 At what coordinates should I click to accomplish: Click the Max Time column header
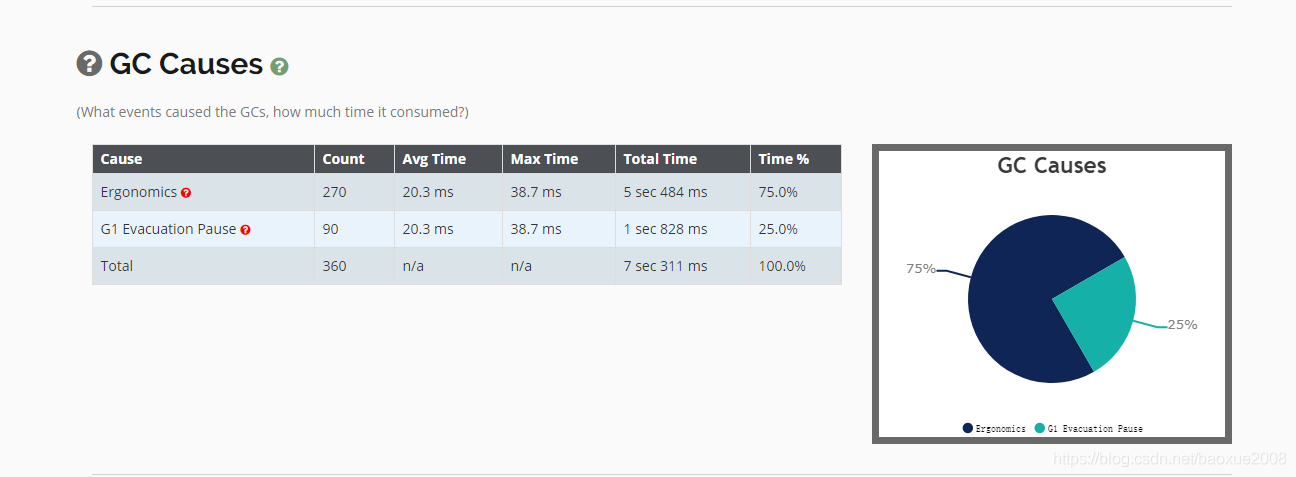pyautogui.click(x=544, y=159)
